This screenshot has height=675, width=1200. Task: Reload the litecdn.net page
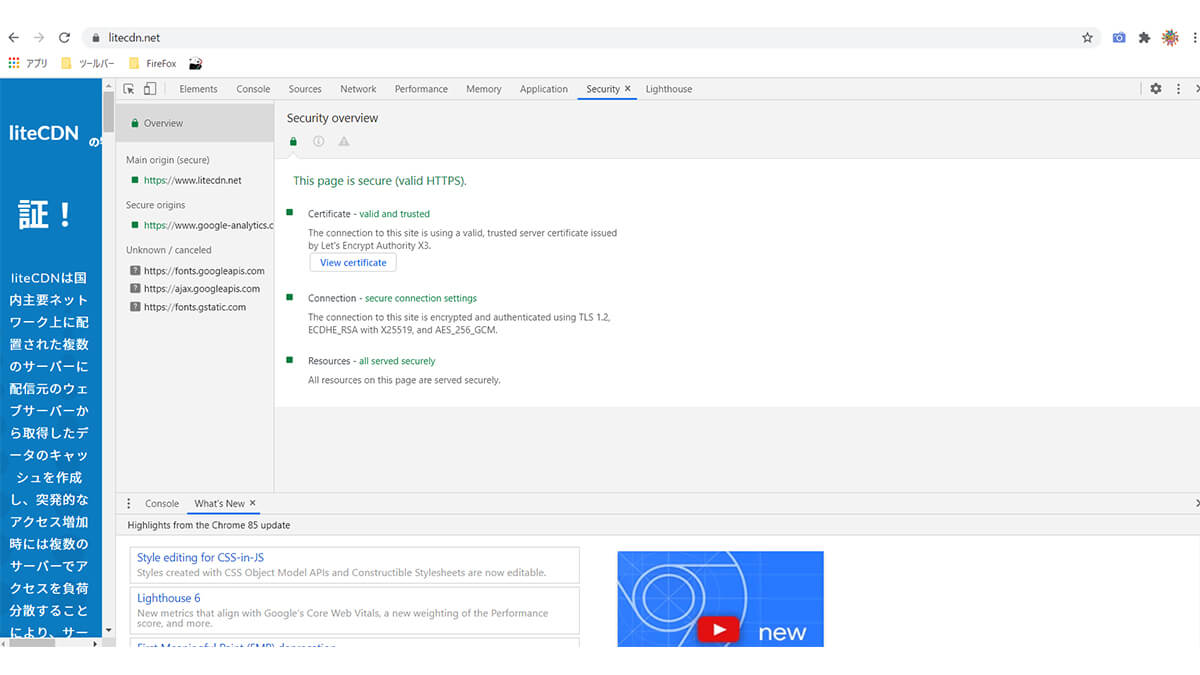(64, 37)
